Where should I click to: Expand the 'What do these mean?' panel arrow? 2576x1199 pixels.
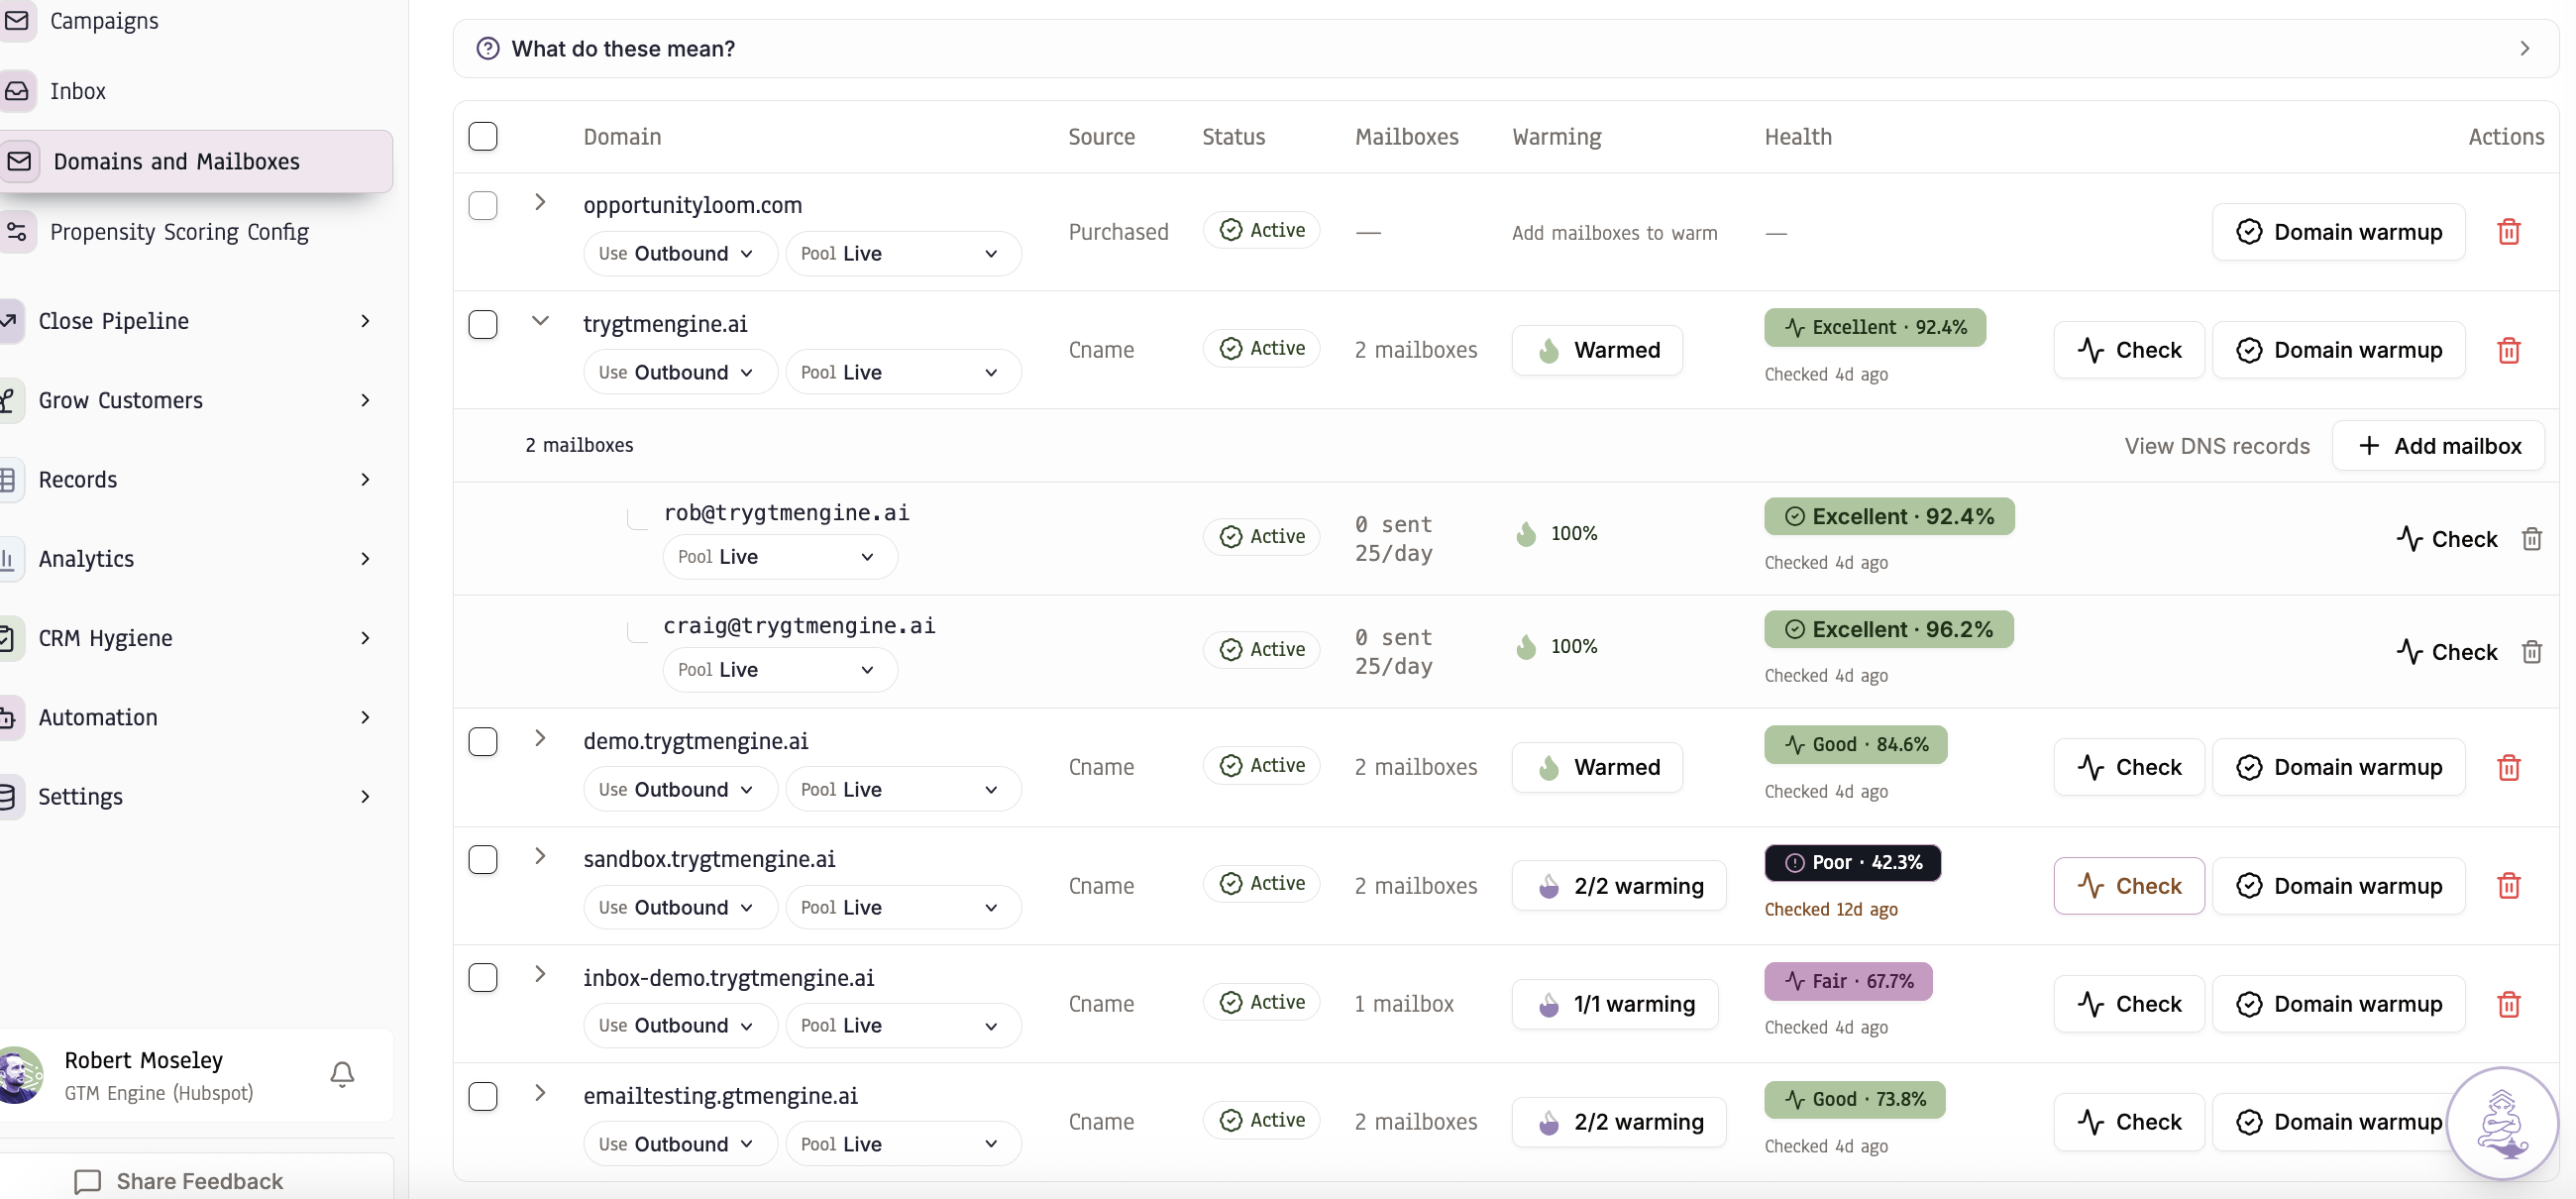click(x=2524, y=48)
